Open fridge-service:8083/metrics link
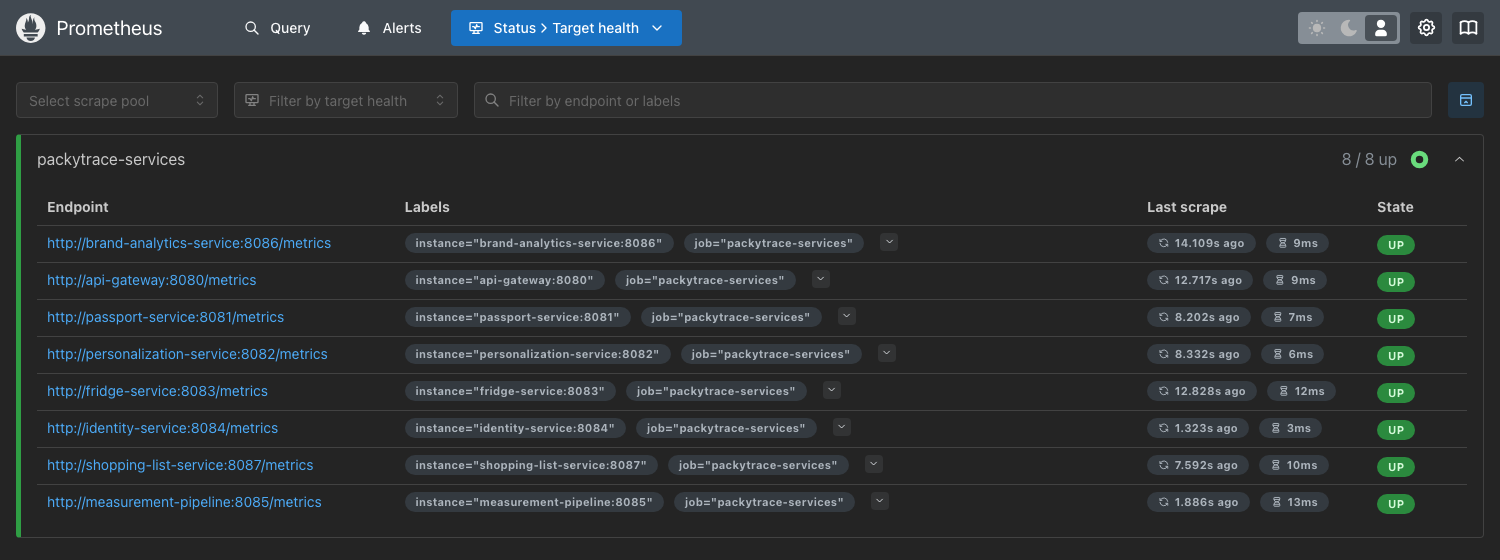1500x560 pixels. 158,391
